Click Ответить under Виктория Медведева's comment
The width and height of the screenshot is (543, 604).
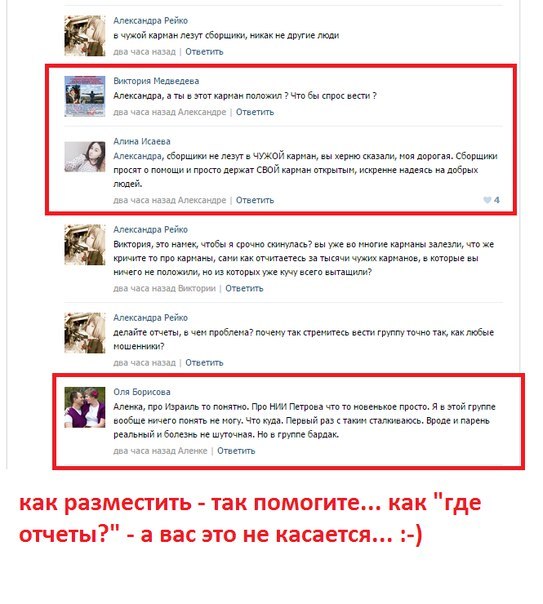(255, 112)
